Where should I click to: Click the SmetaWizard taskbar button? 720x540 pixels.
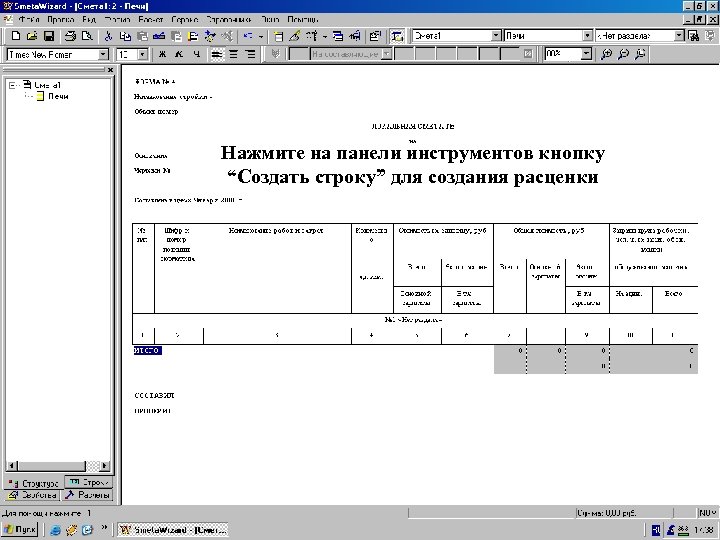pyautogui.click(x=173, y=530)
